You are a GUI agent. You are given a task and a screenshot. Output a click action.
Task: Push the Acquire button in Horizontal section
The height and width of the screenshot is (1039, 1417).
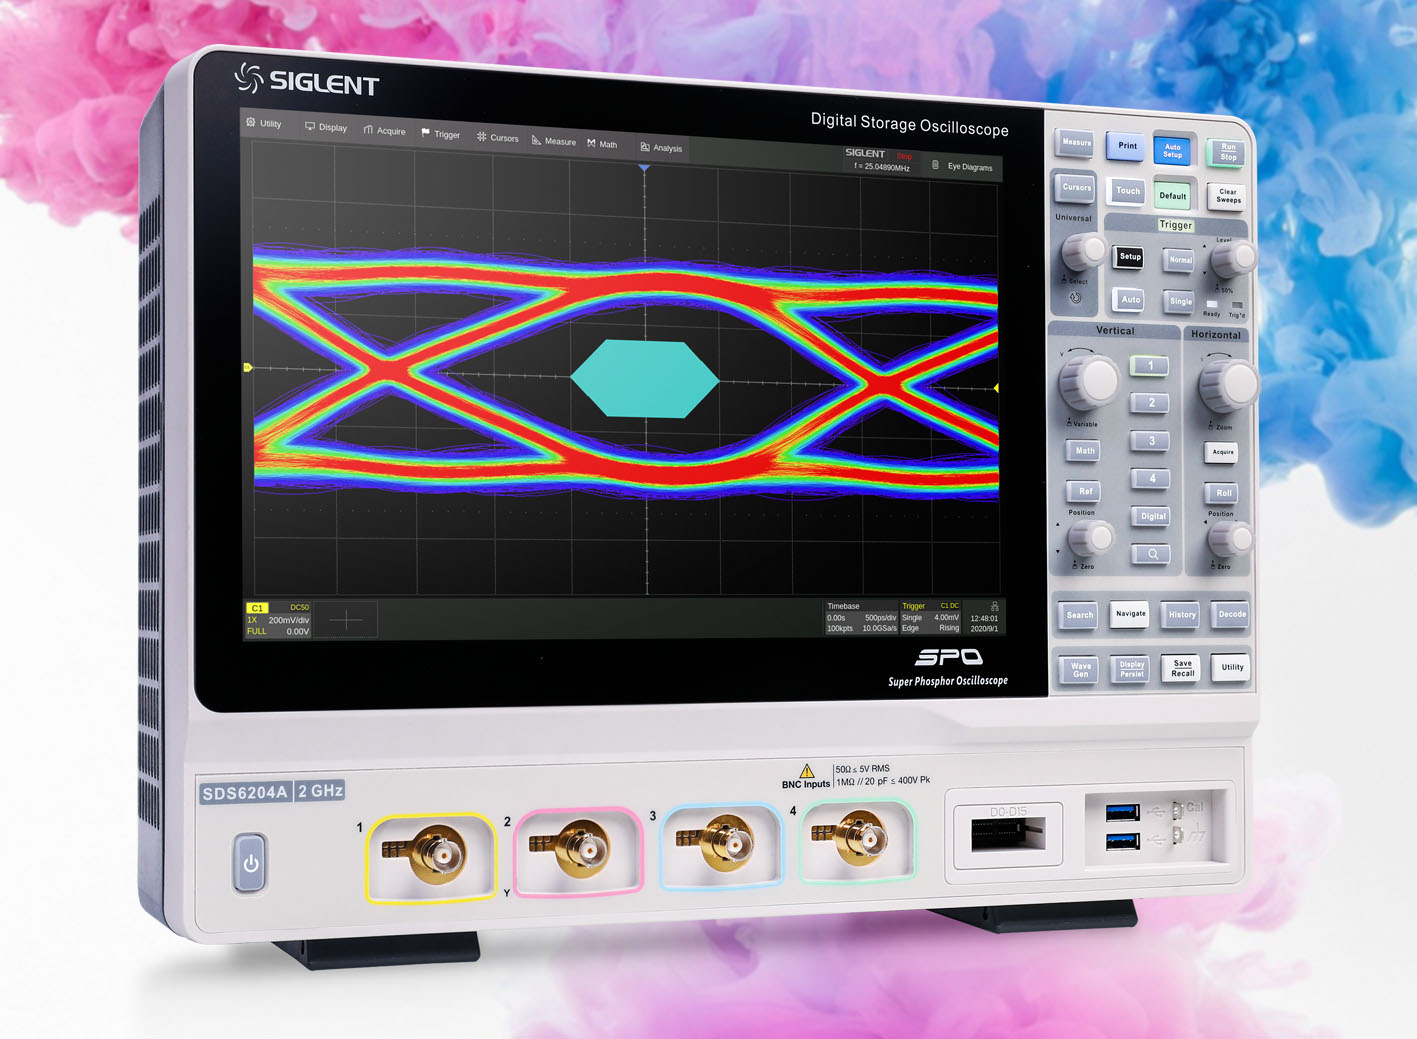(1223, 453)
